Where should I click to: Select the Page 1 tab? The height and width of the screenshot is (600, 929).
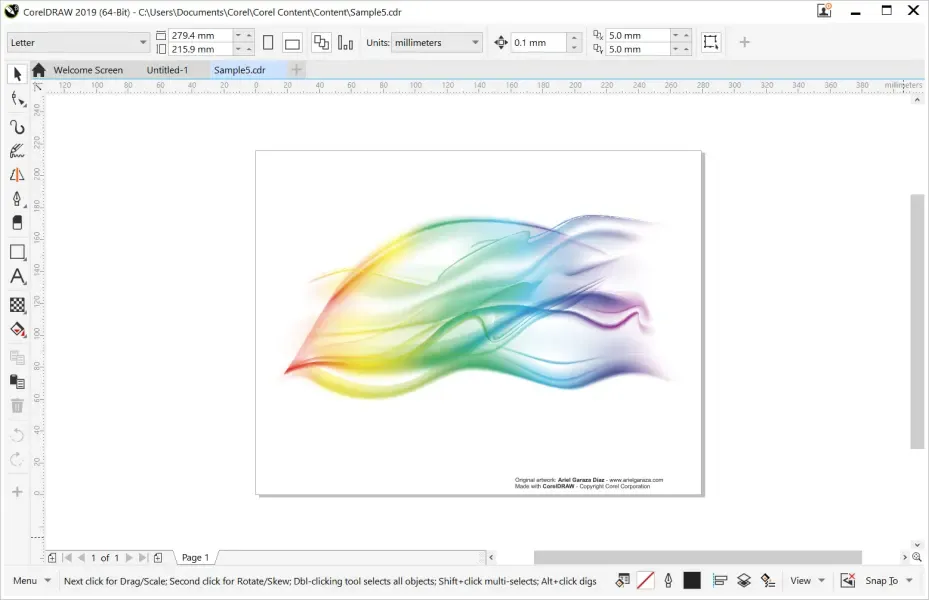(196, 557)
